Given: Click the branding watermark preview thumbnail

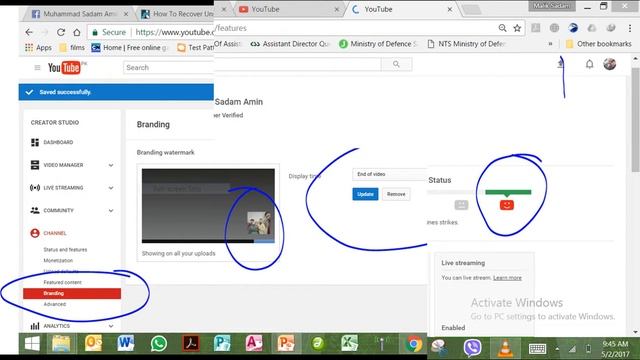Looking at the screenshot, I should [208, 206].
